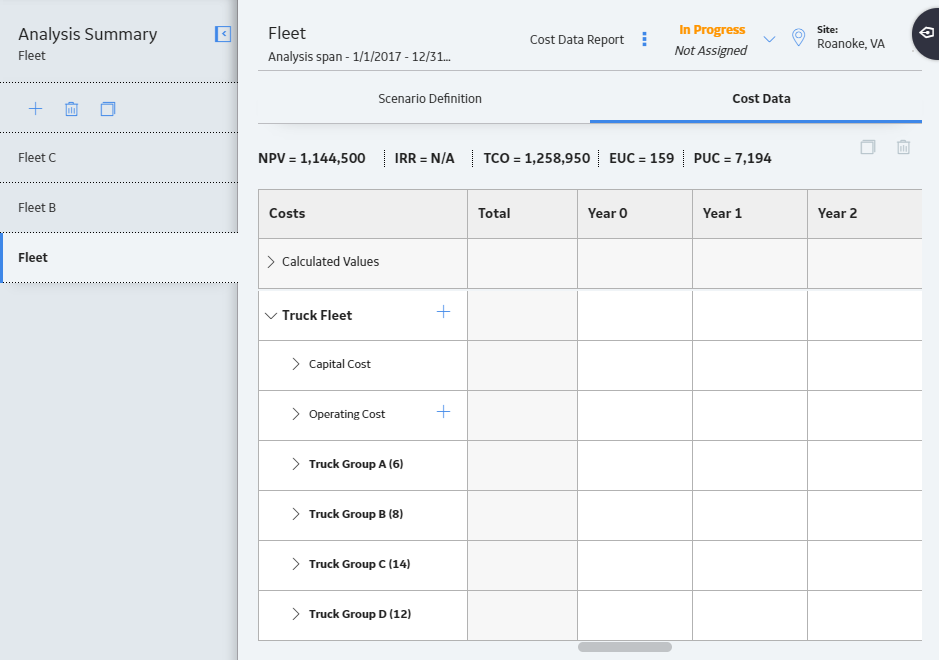The height and width of the screenshot is (660, 939).
Task: Expand the Calculated Values row
Action: click(271, 262)
